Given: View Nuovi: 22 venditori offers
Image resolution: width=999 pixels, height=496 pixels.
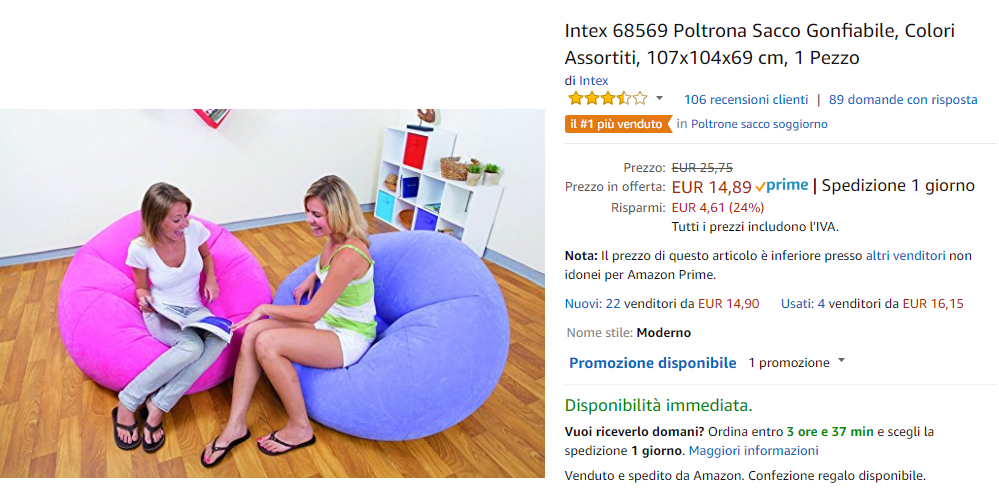Looking at the screenshot, I should point(662,304).
